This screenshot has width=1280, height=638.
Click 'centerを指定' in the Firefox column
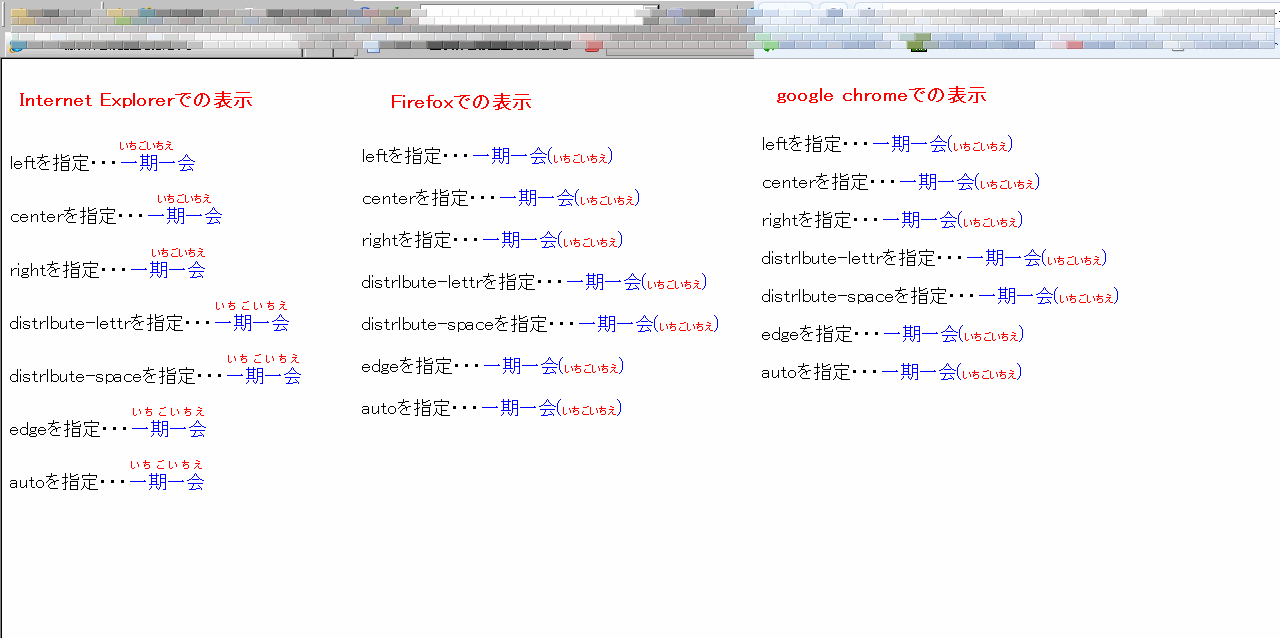coord(416,198)
